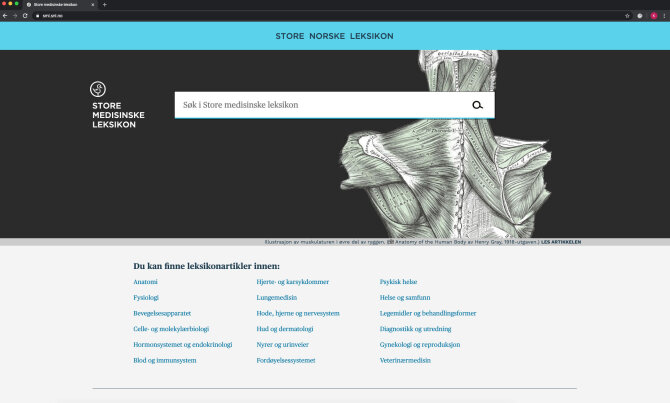Open Hode, hjerne og nervesystem link

pyautogui.click(x=298, y=313)
